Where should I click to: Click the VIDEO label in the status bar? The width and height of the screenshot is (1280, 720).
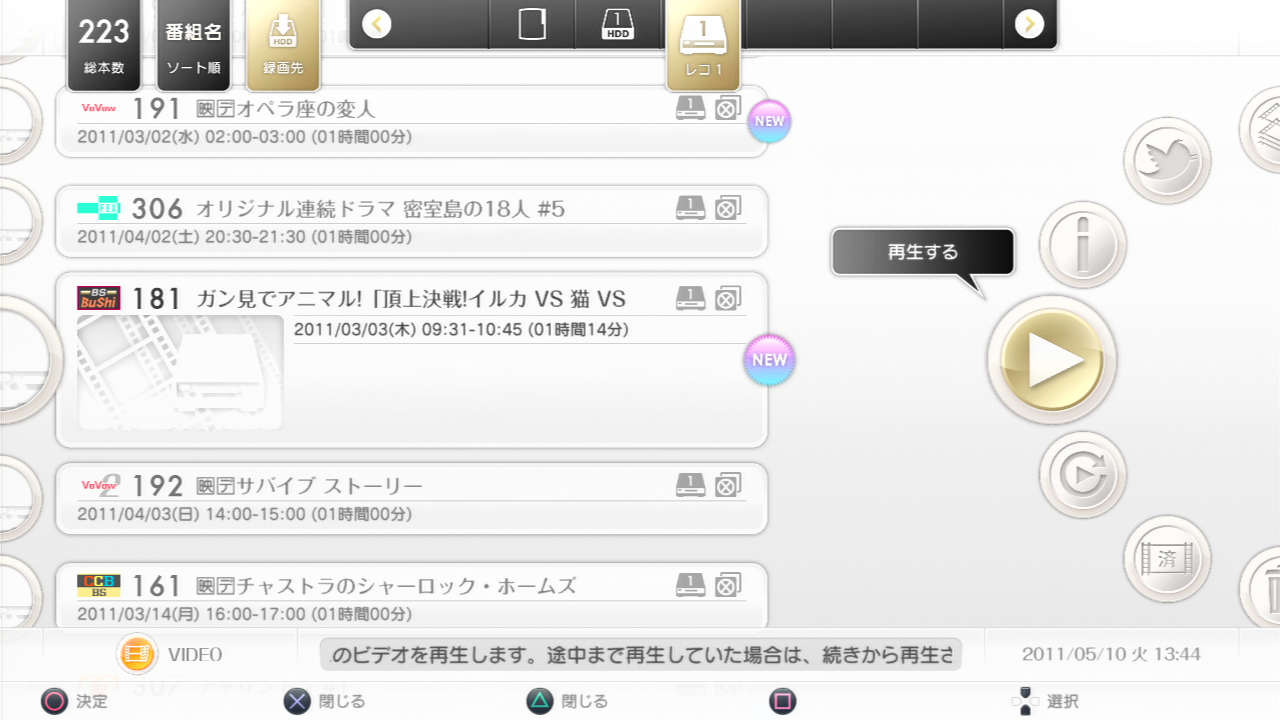195,655
